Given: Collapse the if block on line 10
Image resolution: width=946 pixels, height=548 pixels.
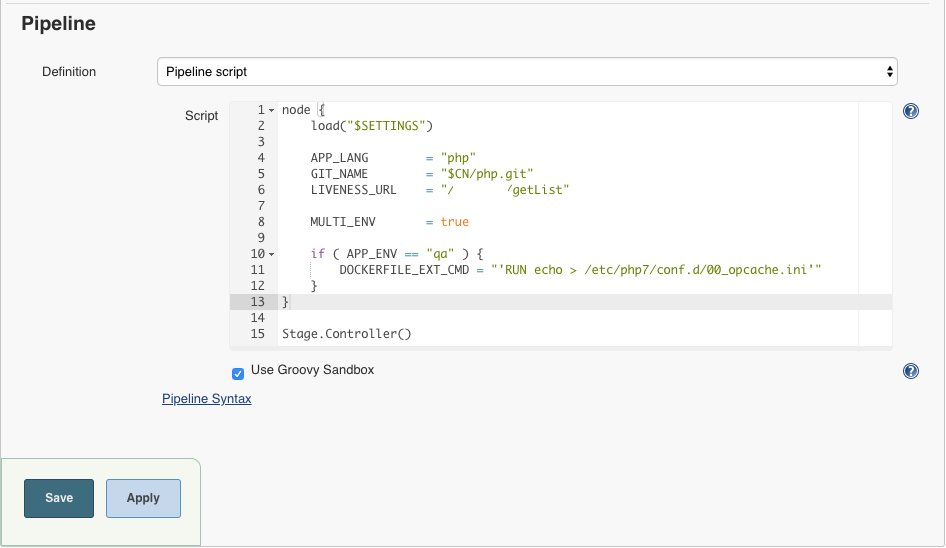Looking at the screenshot, I should pos(271,254).
